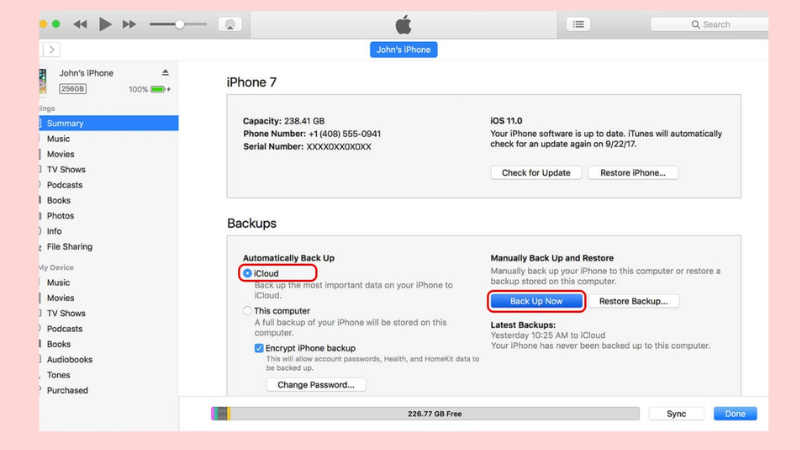
Task: Click the serial number XXXX0XX0X0XX
Action: tap(339, 146)
